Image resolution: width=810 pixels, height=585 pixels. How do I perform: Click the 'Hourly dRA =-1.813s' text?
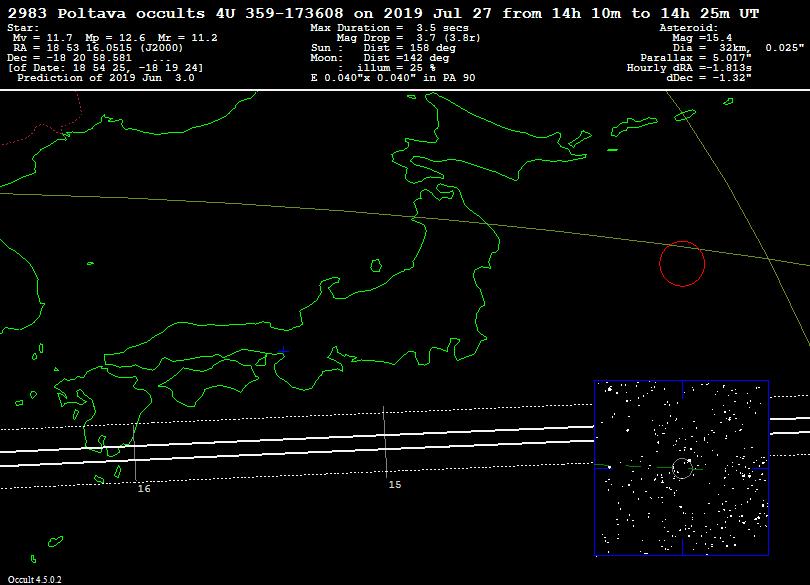click(x=689, y=68)
